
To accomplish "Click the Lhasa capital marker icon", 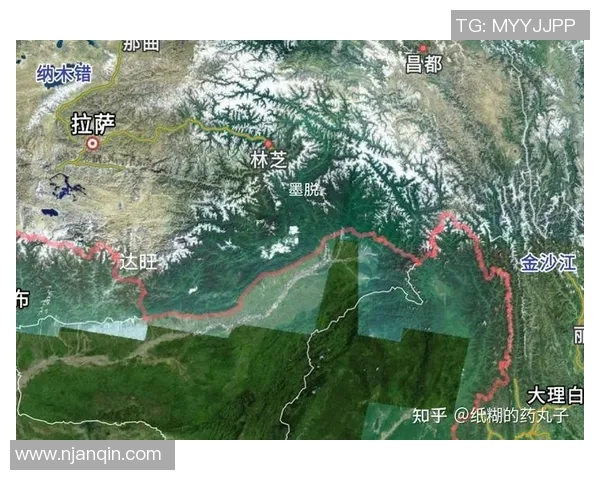I will tap(92, 144).
